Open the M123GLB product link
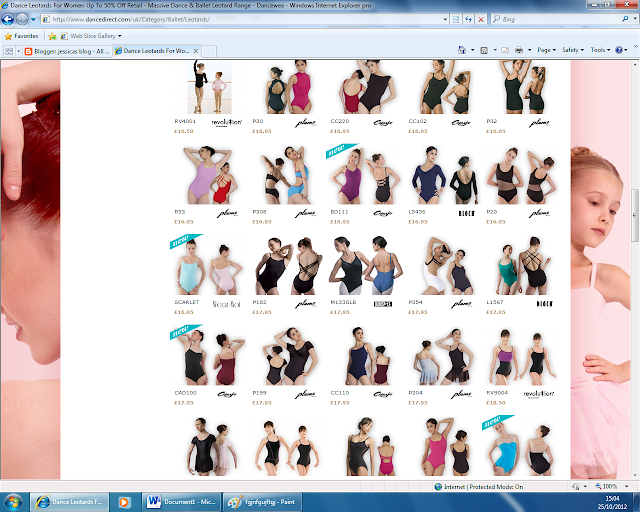Viewport: 640px width, 512px height. (x=343, y=302)
